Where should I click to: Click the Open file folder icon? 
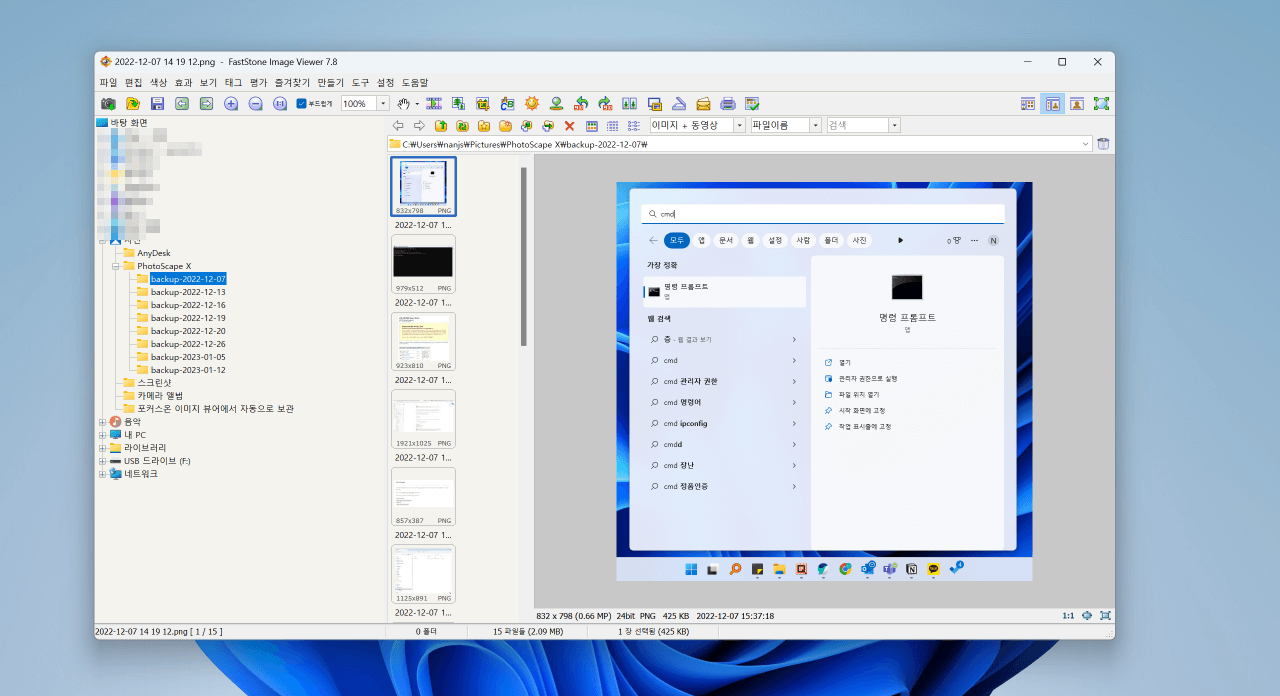tap(133, 103)
